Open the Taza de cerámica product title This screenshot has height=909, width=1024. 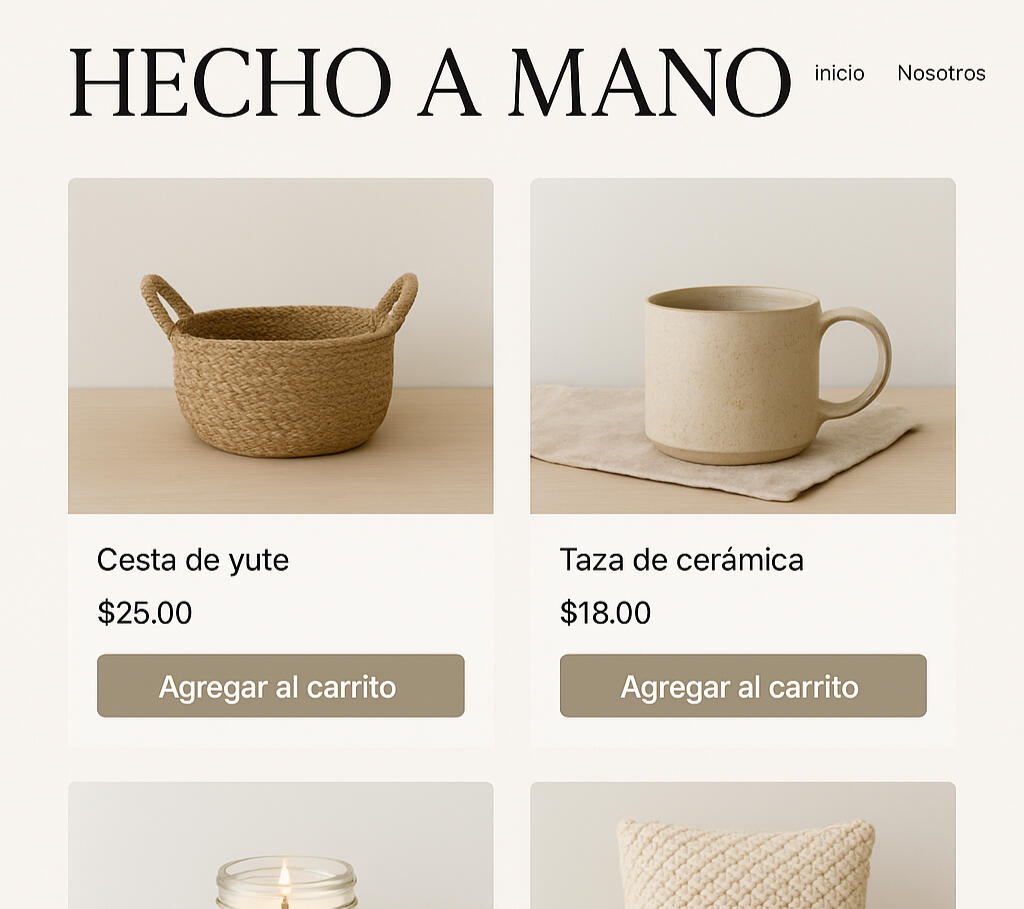click(x=681, y=560)
